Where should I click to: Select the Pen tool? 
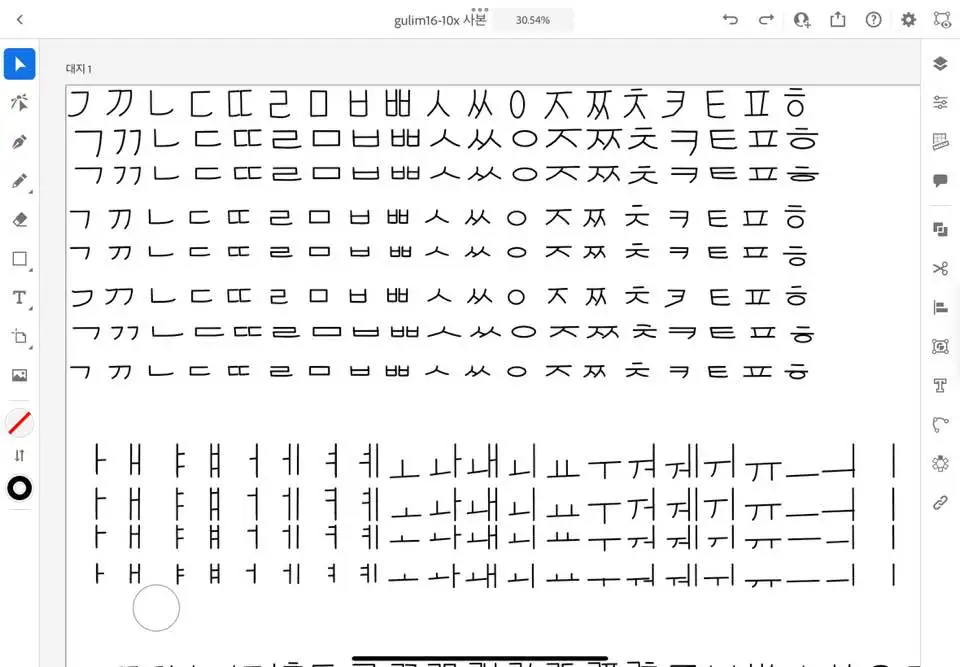click(19, 141)
